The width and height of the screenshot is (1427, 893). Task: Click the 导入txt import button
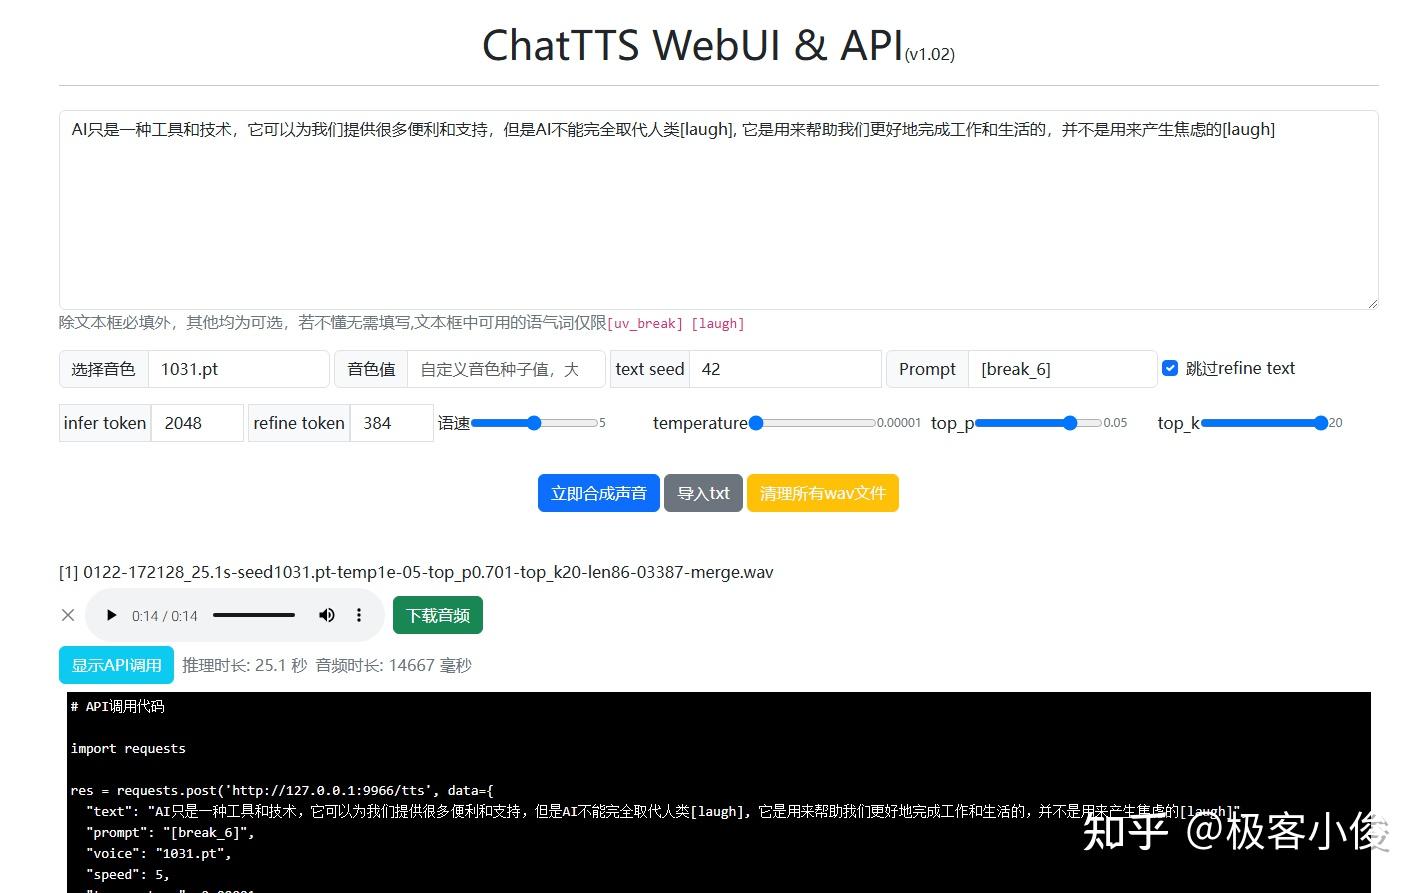(703, 492)
